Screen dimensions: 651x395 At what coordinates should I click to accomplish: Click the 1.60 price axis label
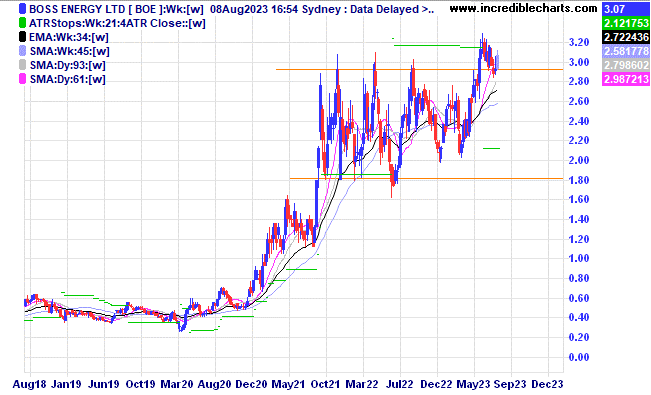[x=579, y=199]
